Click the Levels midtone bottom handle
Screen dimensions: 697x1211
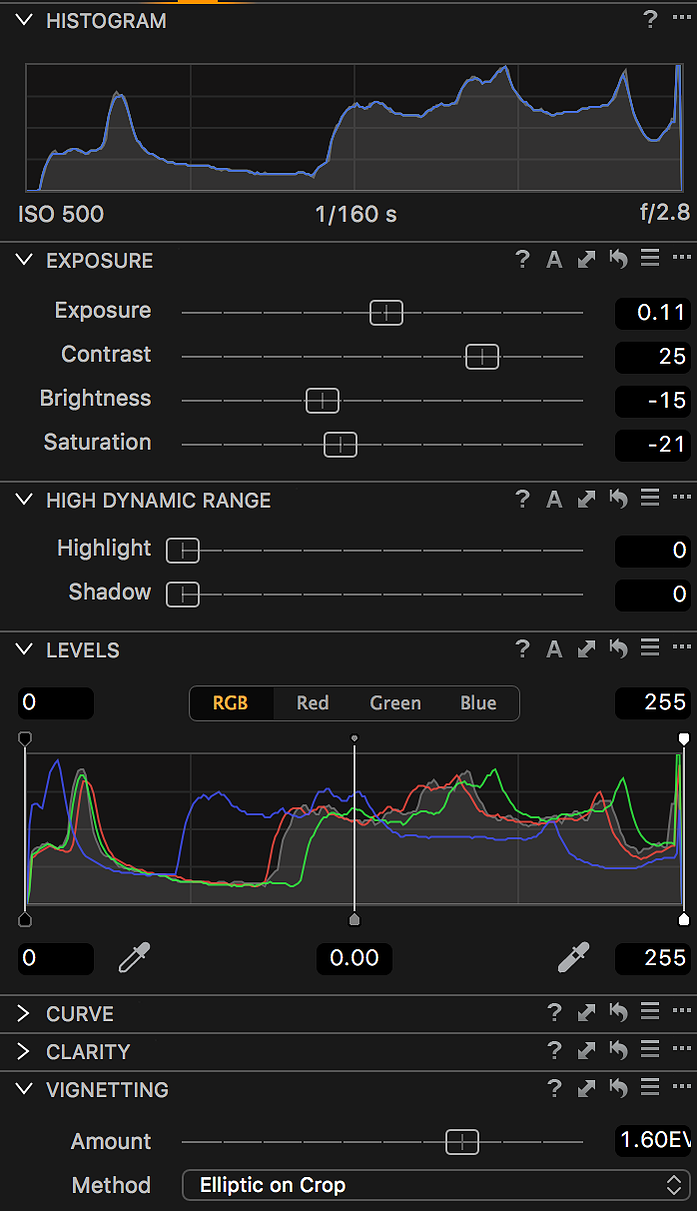point(354,918)
